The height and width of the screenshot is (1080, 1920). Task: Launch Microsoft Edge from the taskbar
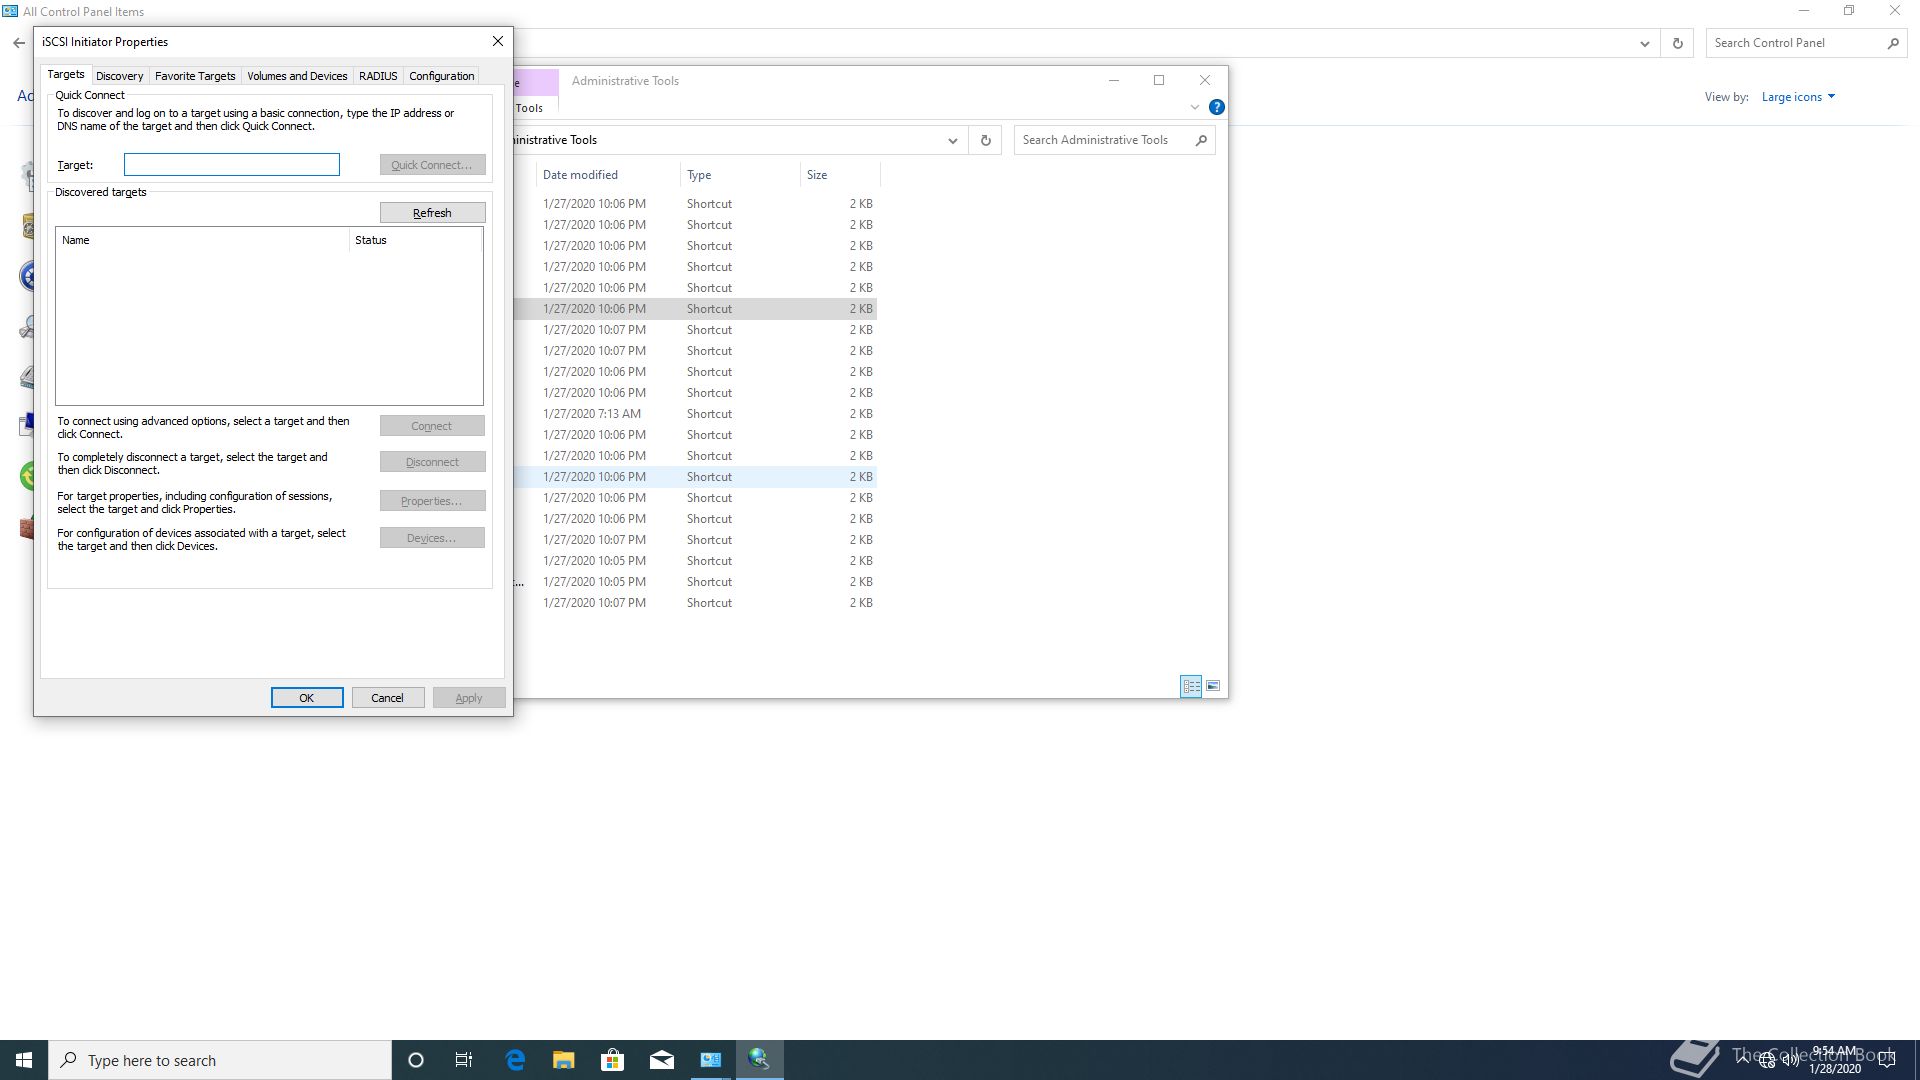[x=515, y=1060]
